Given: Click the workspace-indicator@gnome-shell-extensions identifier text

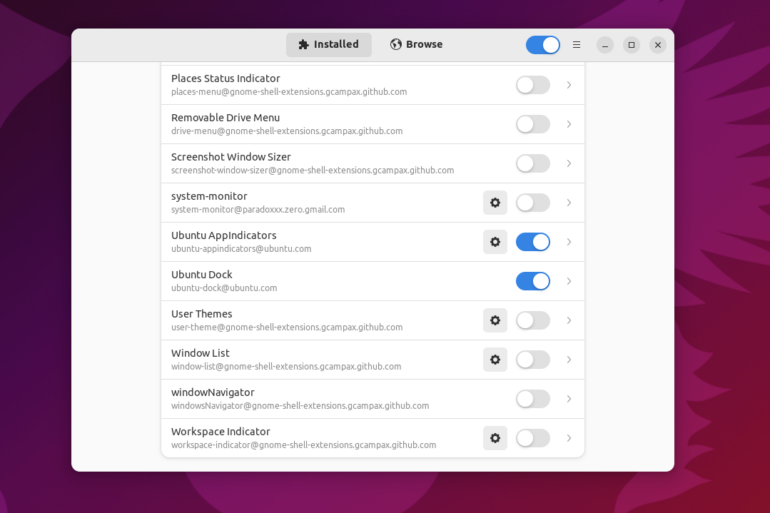Looking at the screenshot, I should (x=303, y=445).
